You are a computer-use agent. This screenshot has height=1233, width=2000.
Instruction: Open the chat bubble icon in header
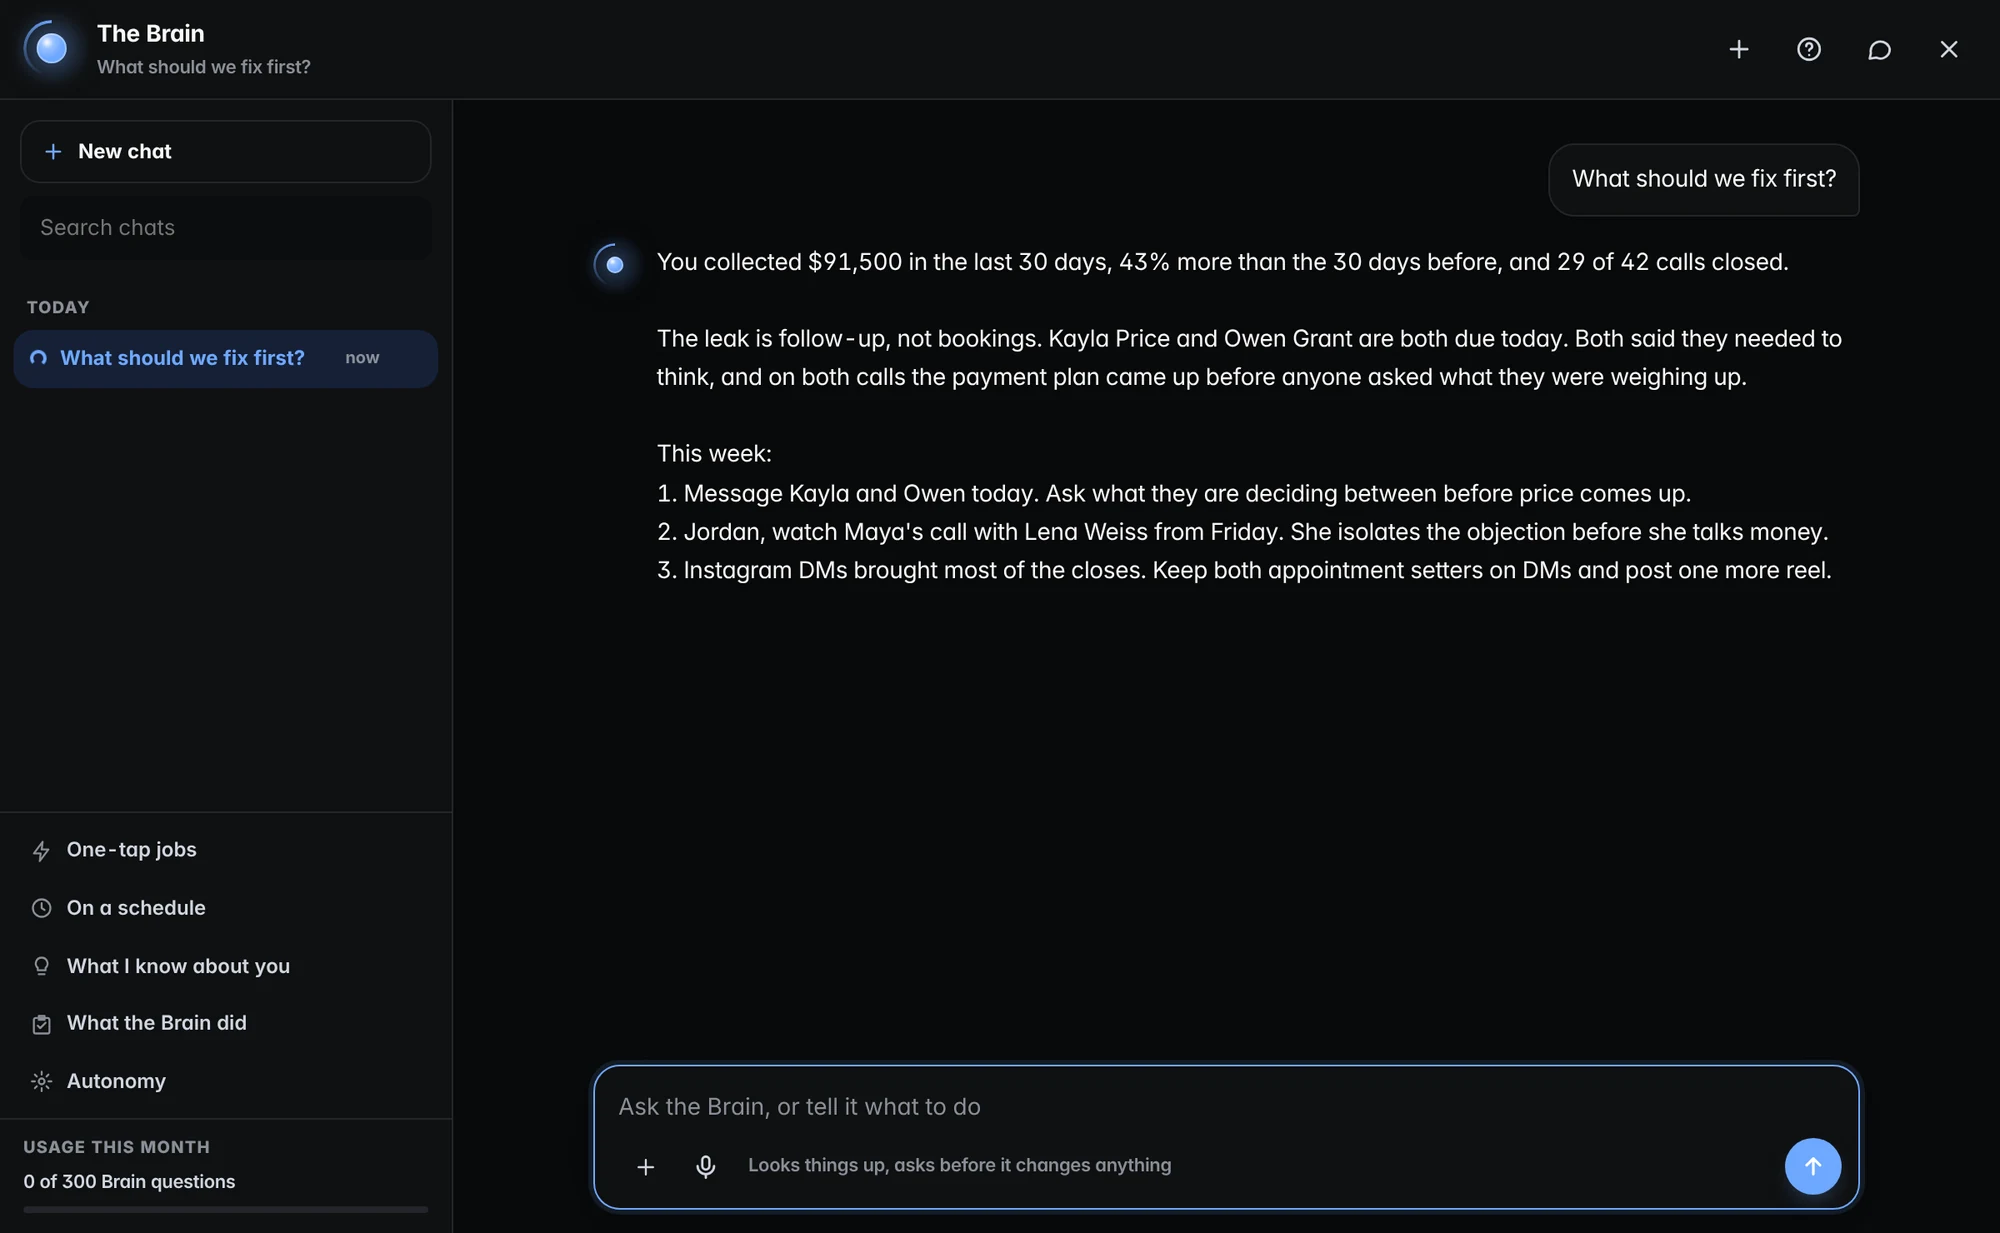coord(1879,49)
